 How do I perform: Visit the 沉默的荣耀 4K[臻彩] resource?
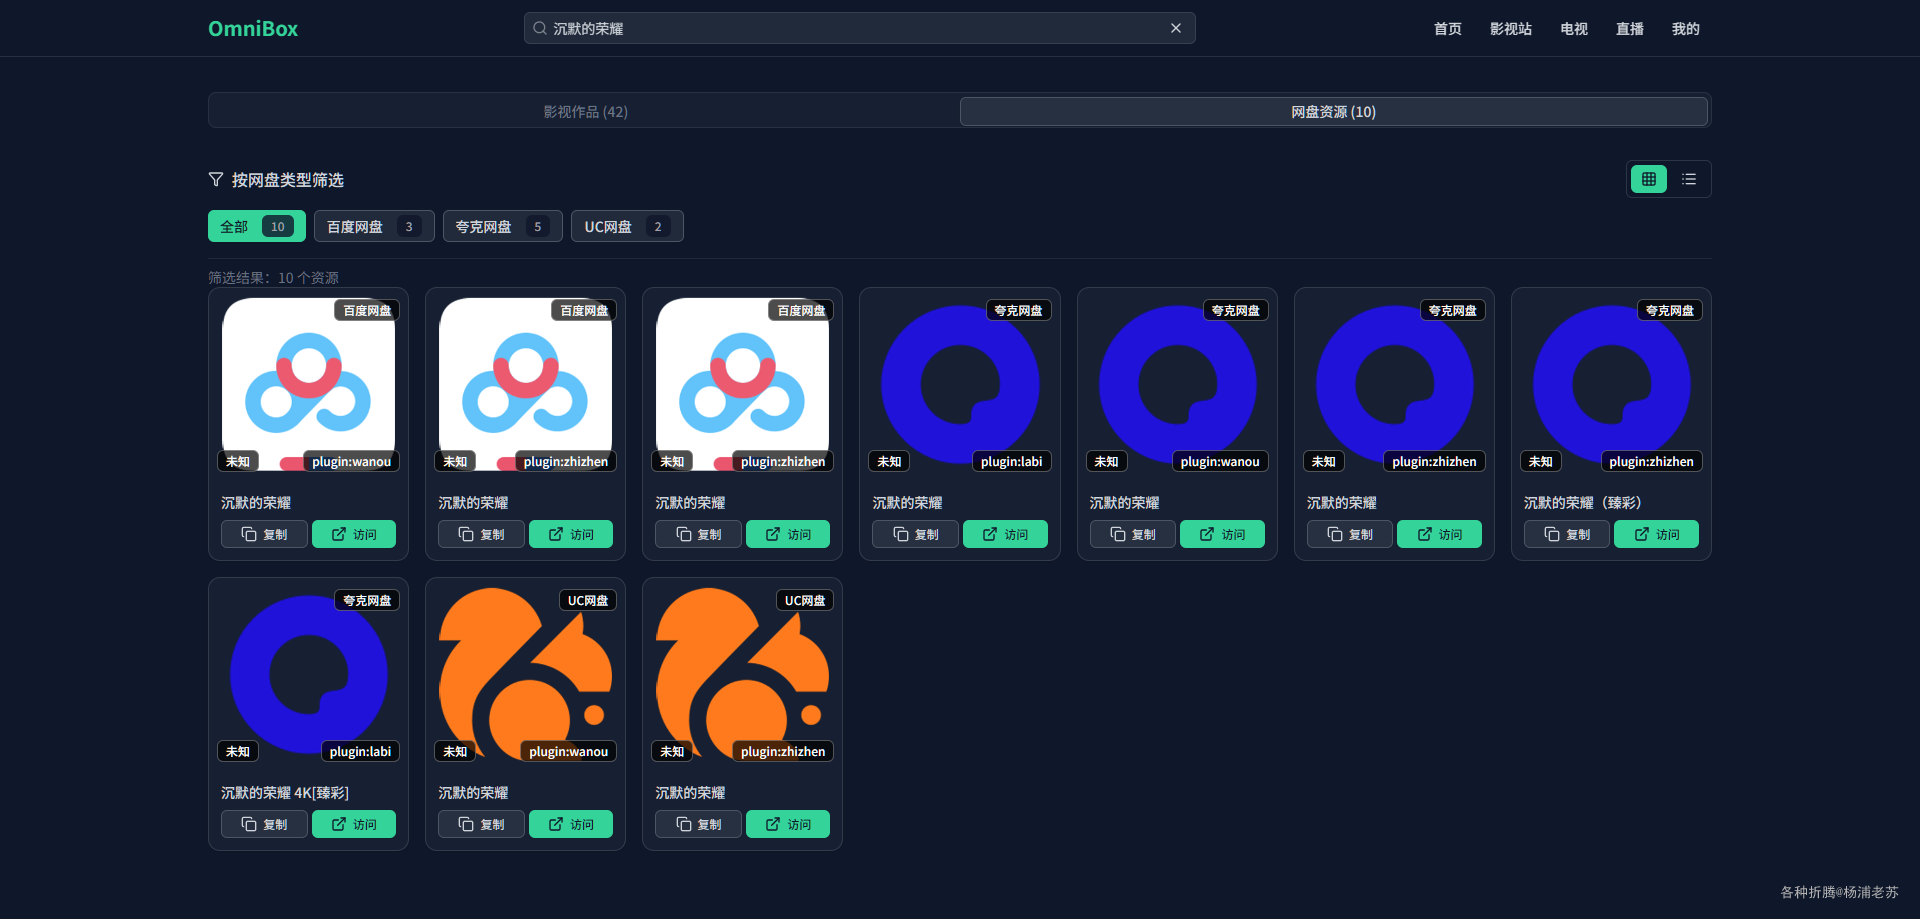coord(354,824)
